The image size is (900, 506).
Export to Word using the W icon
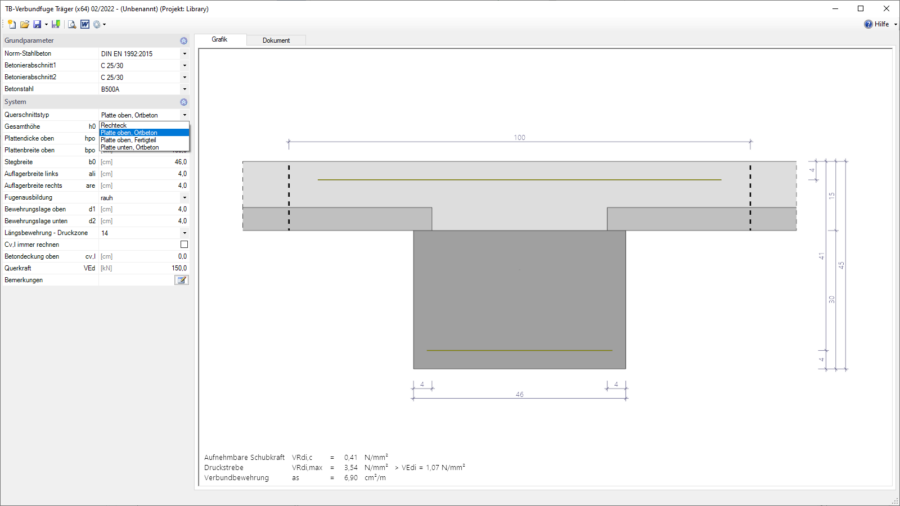85,24
